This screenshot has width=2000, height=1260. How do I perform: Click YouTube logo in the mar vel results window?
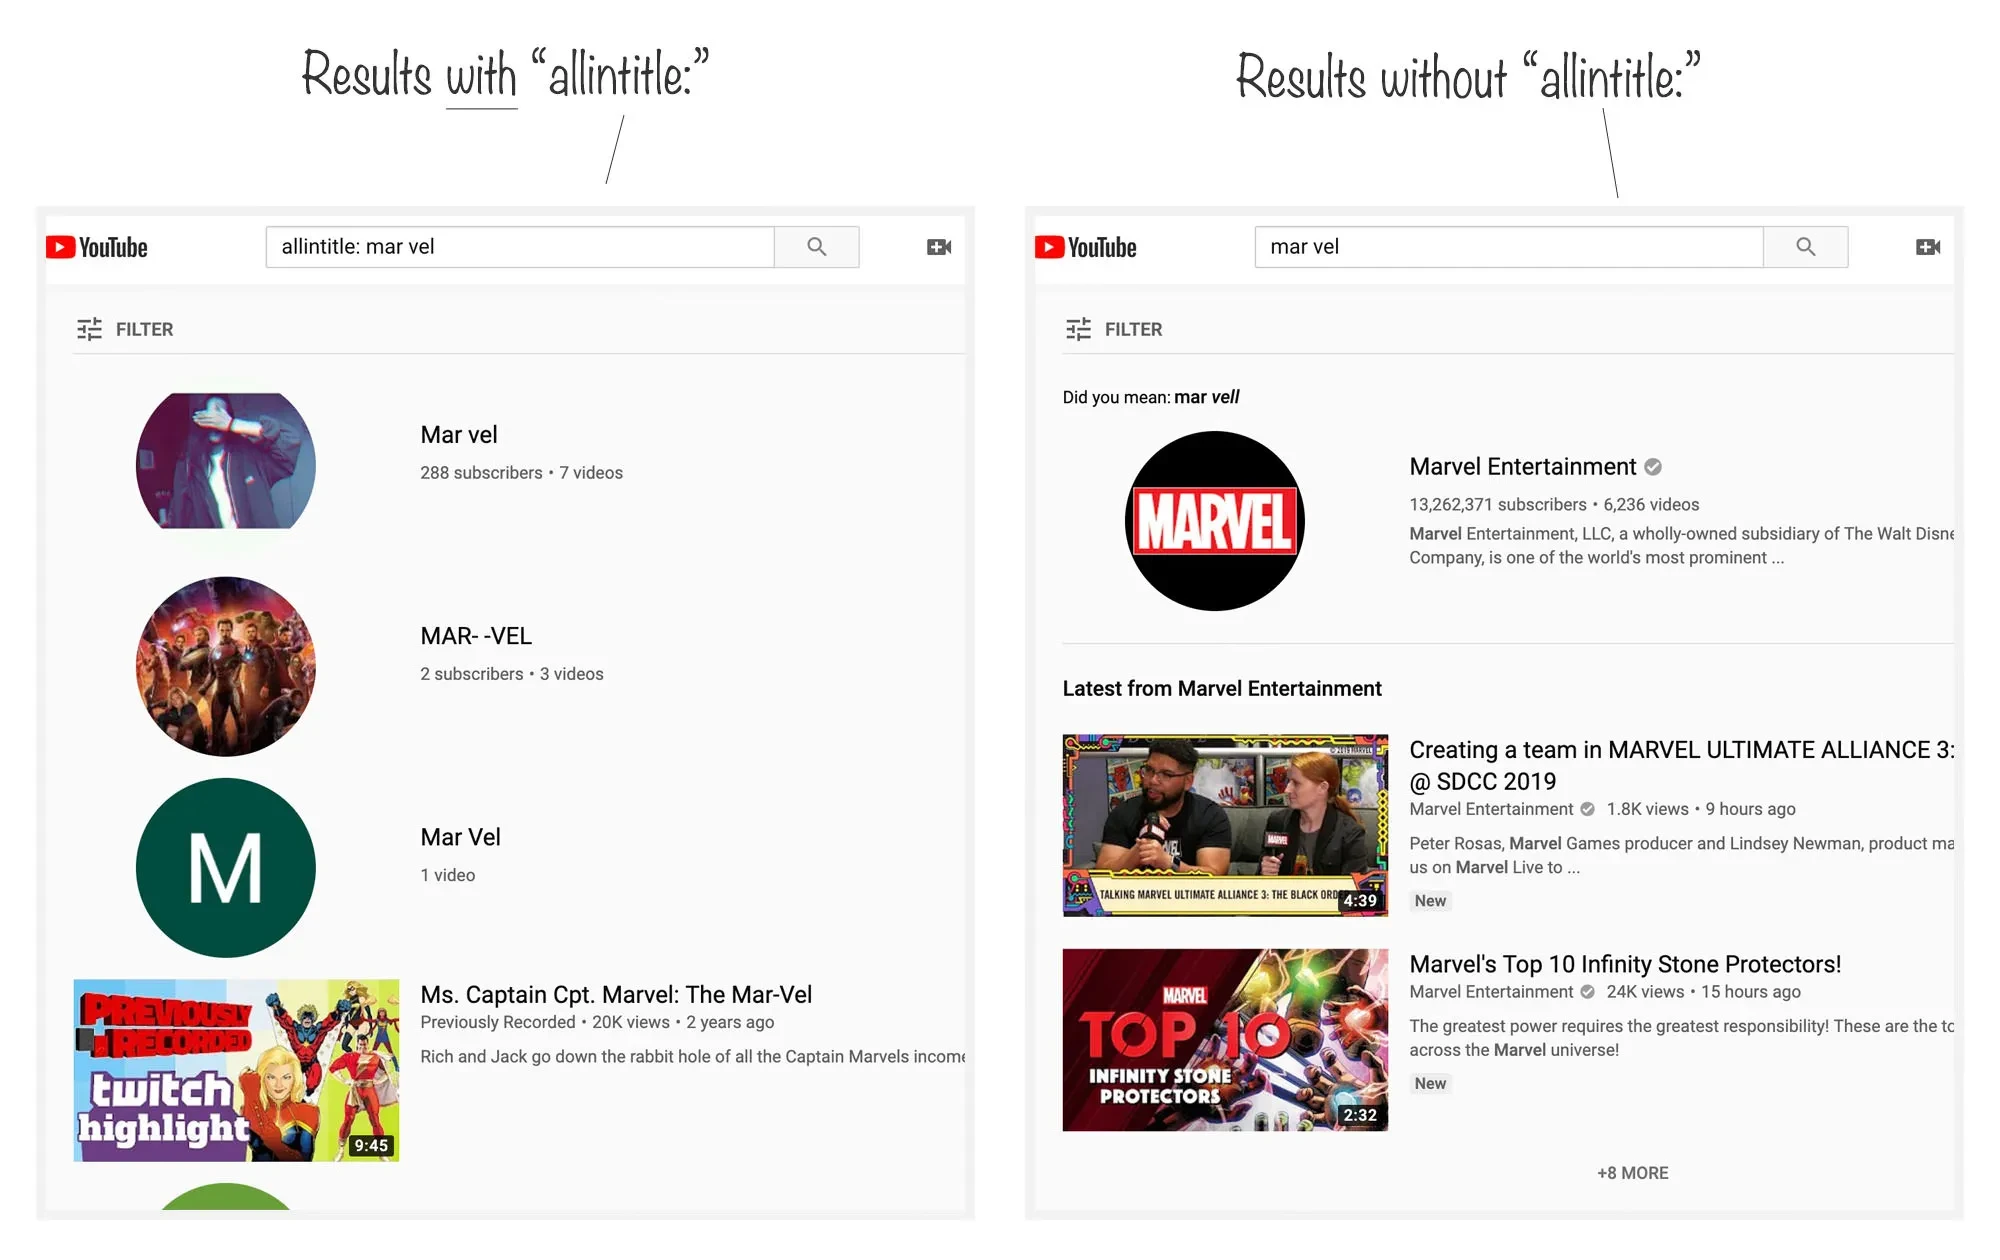[x=1086, y=247]
